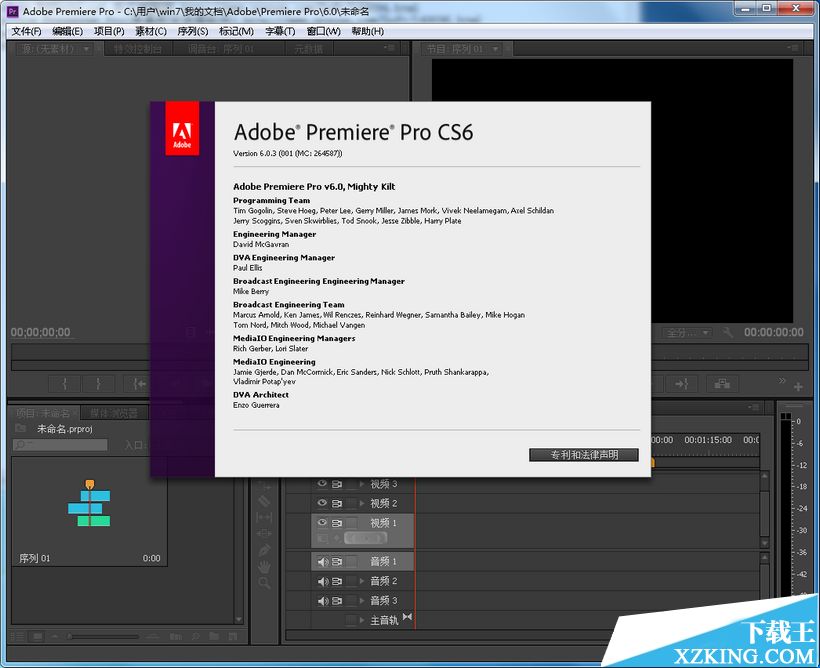This screenshot has height=668, width=820.
Task: Switch to the 媒体浏览器 tab
Action: coord(114,413)
